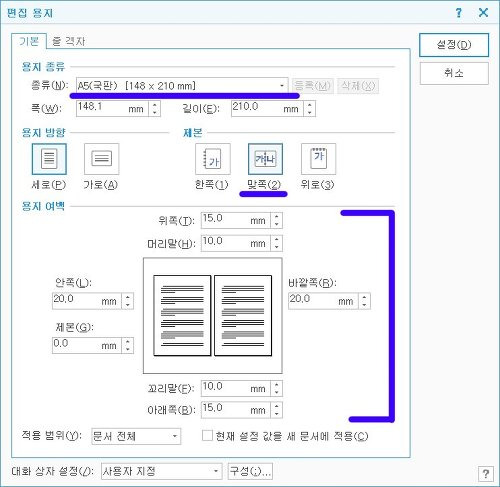This screenshot has height=487, width=500.
Task: Select portrait orientation 세로(P) icon
Action: (x=49, y=159)
